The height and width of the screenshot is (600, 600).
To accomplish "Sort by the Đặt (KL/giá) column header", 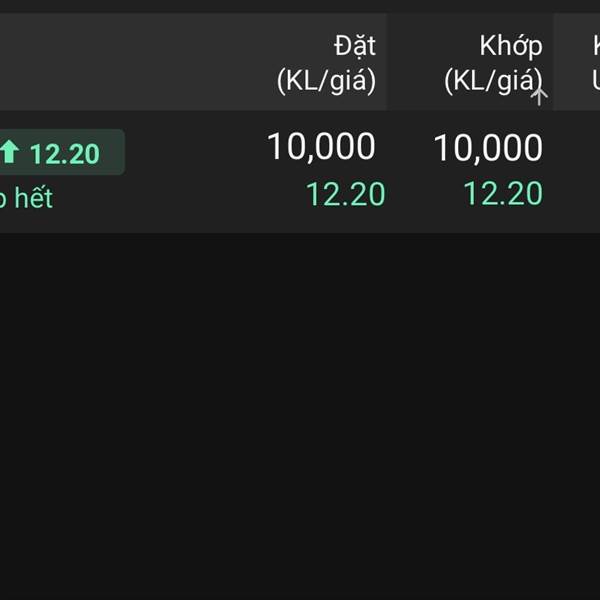I will (x=193, y=62).
